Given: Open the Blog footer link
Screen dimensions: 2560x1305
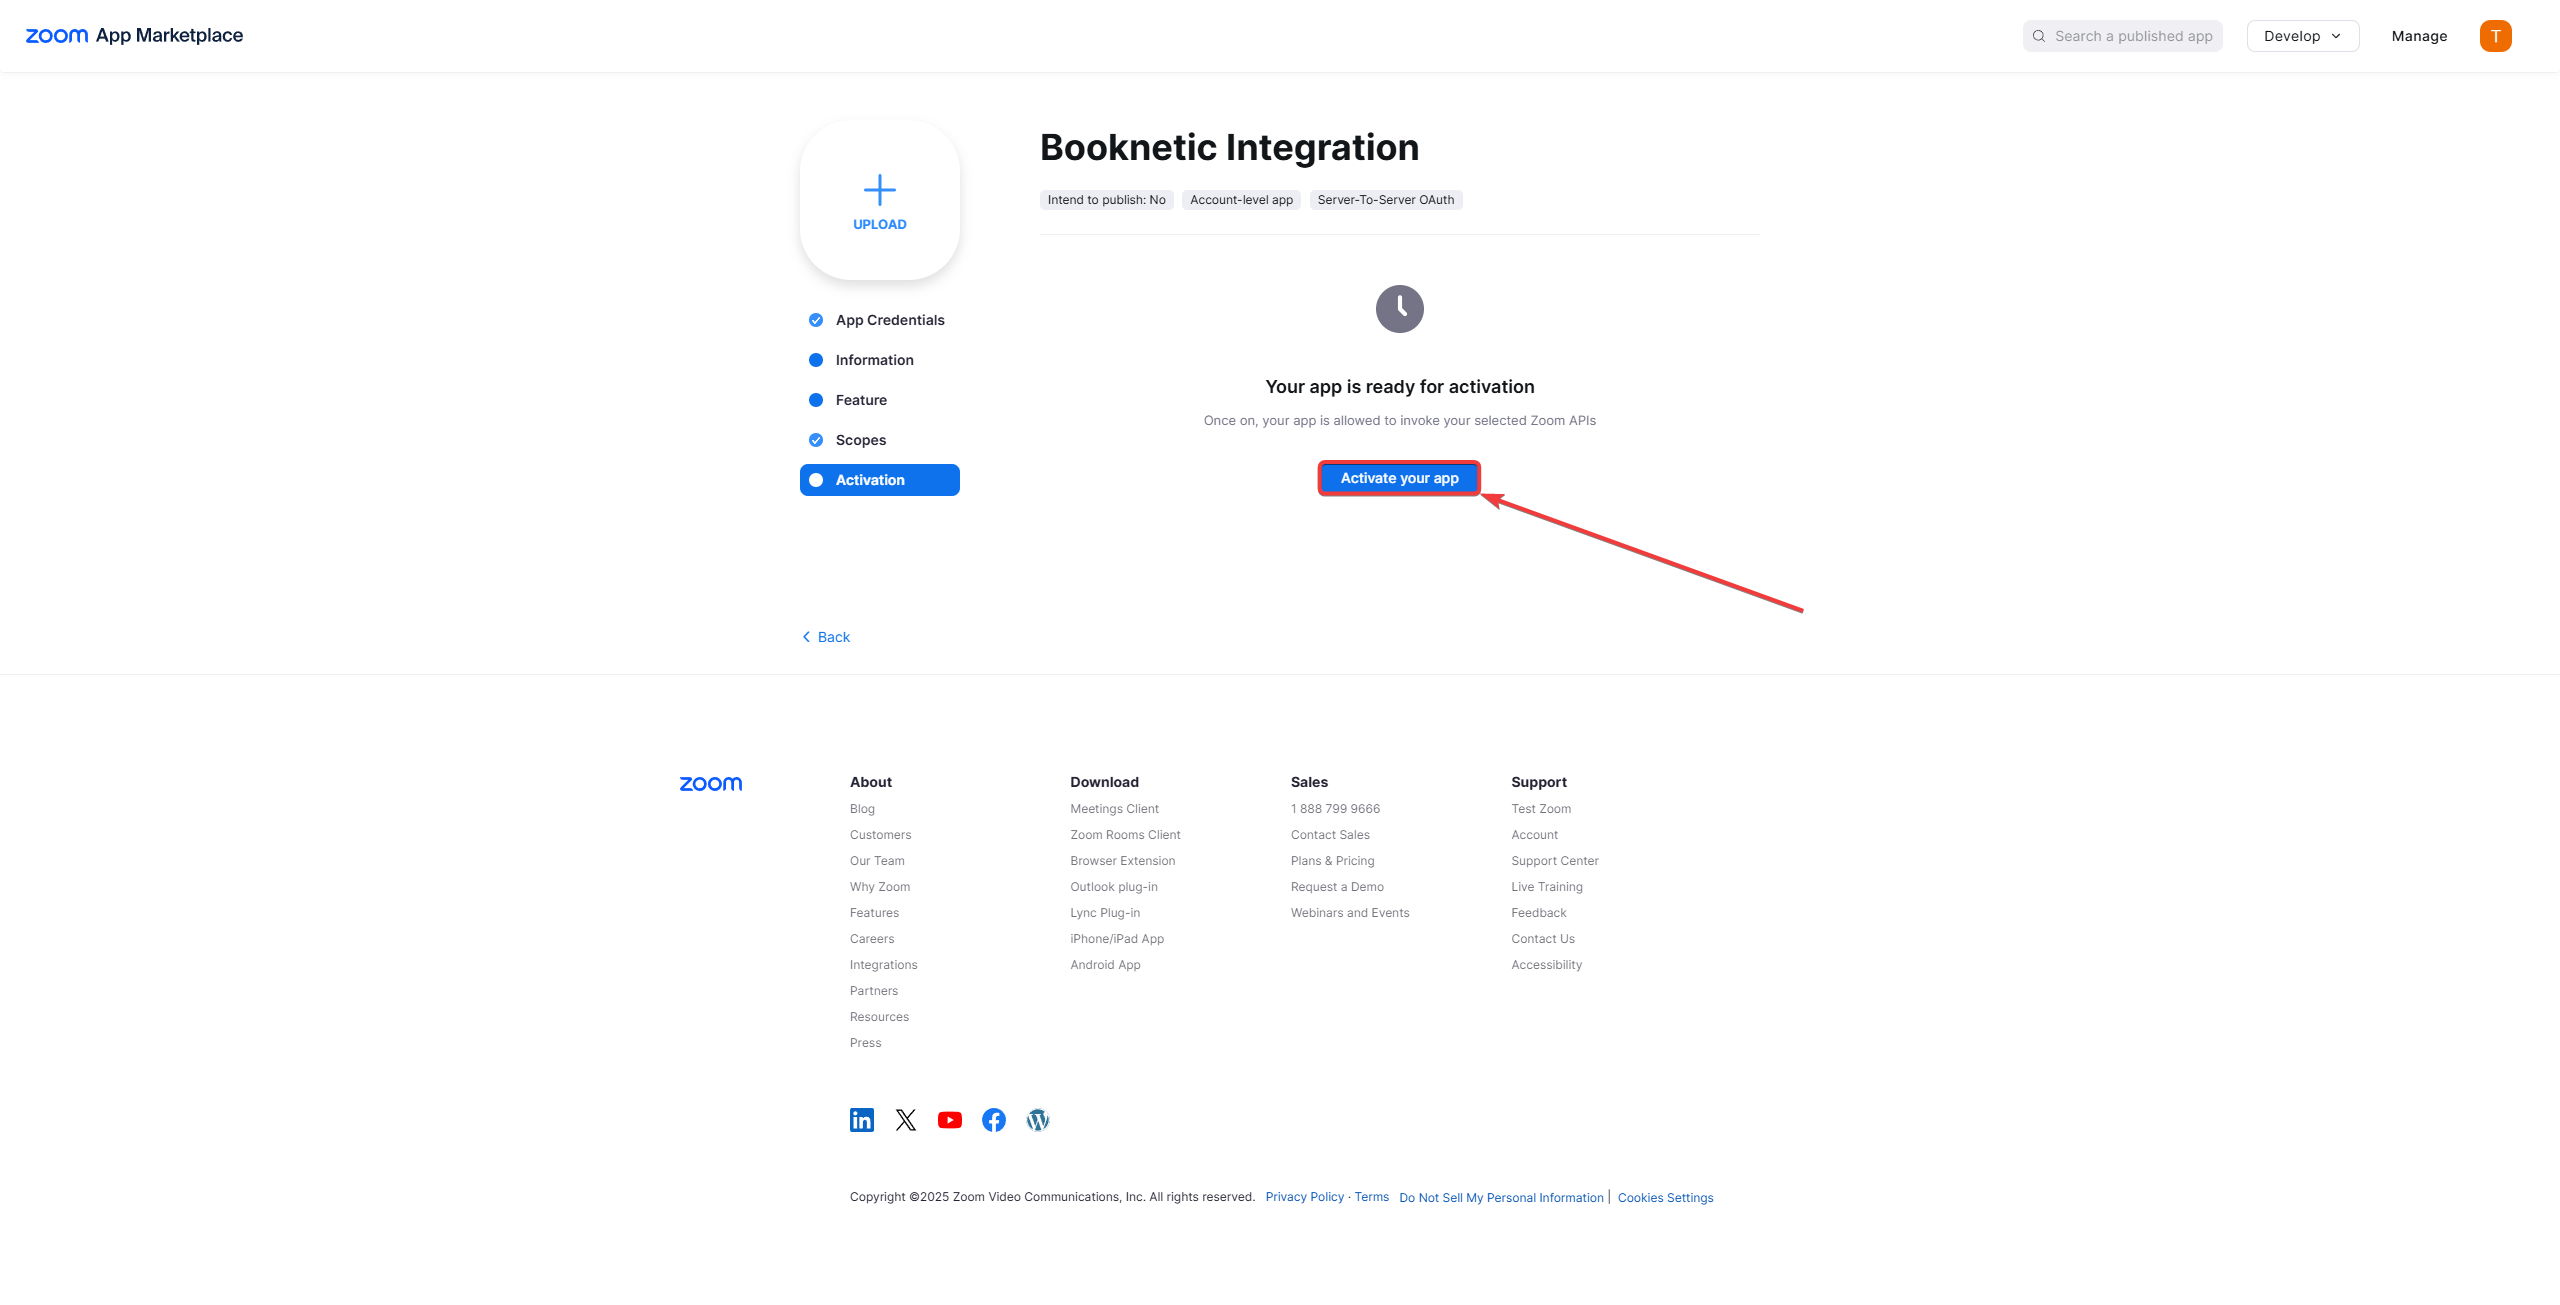Looking at the screenshot, I should pyautogui.click(x=862, y=809).
